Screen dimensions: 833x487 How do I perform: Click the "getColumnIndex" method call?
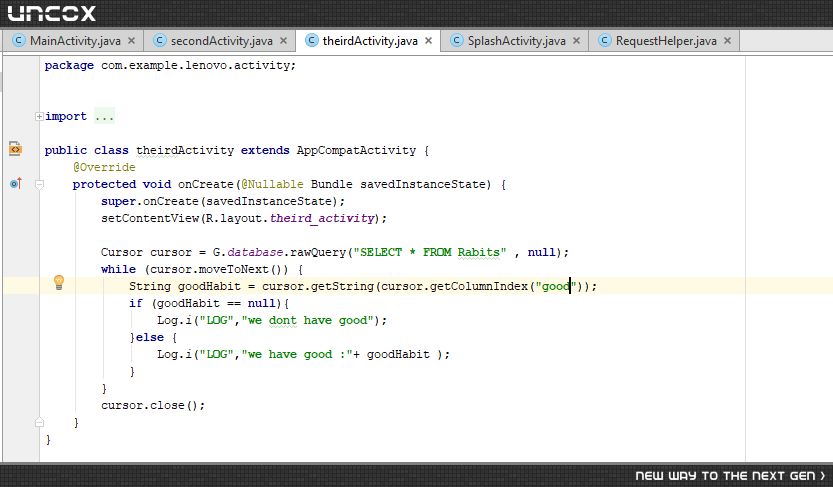click(479, 286)
